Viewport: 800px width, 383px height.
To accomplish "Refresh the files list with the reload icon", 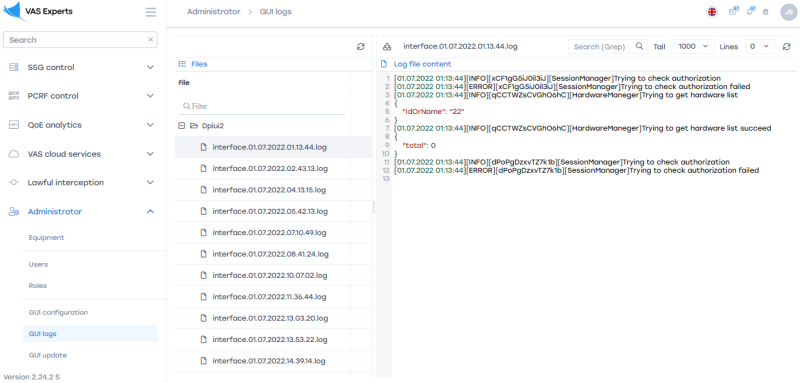I will tap(361, 46).
